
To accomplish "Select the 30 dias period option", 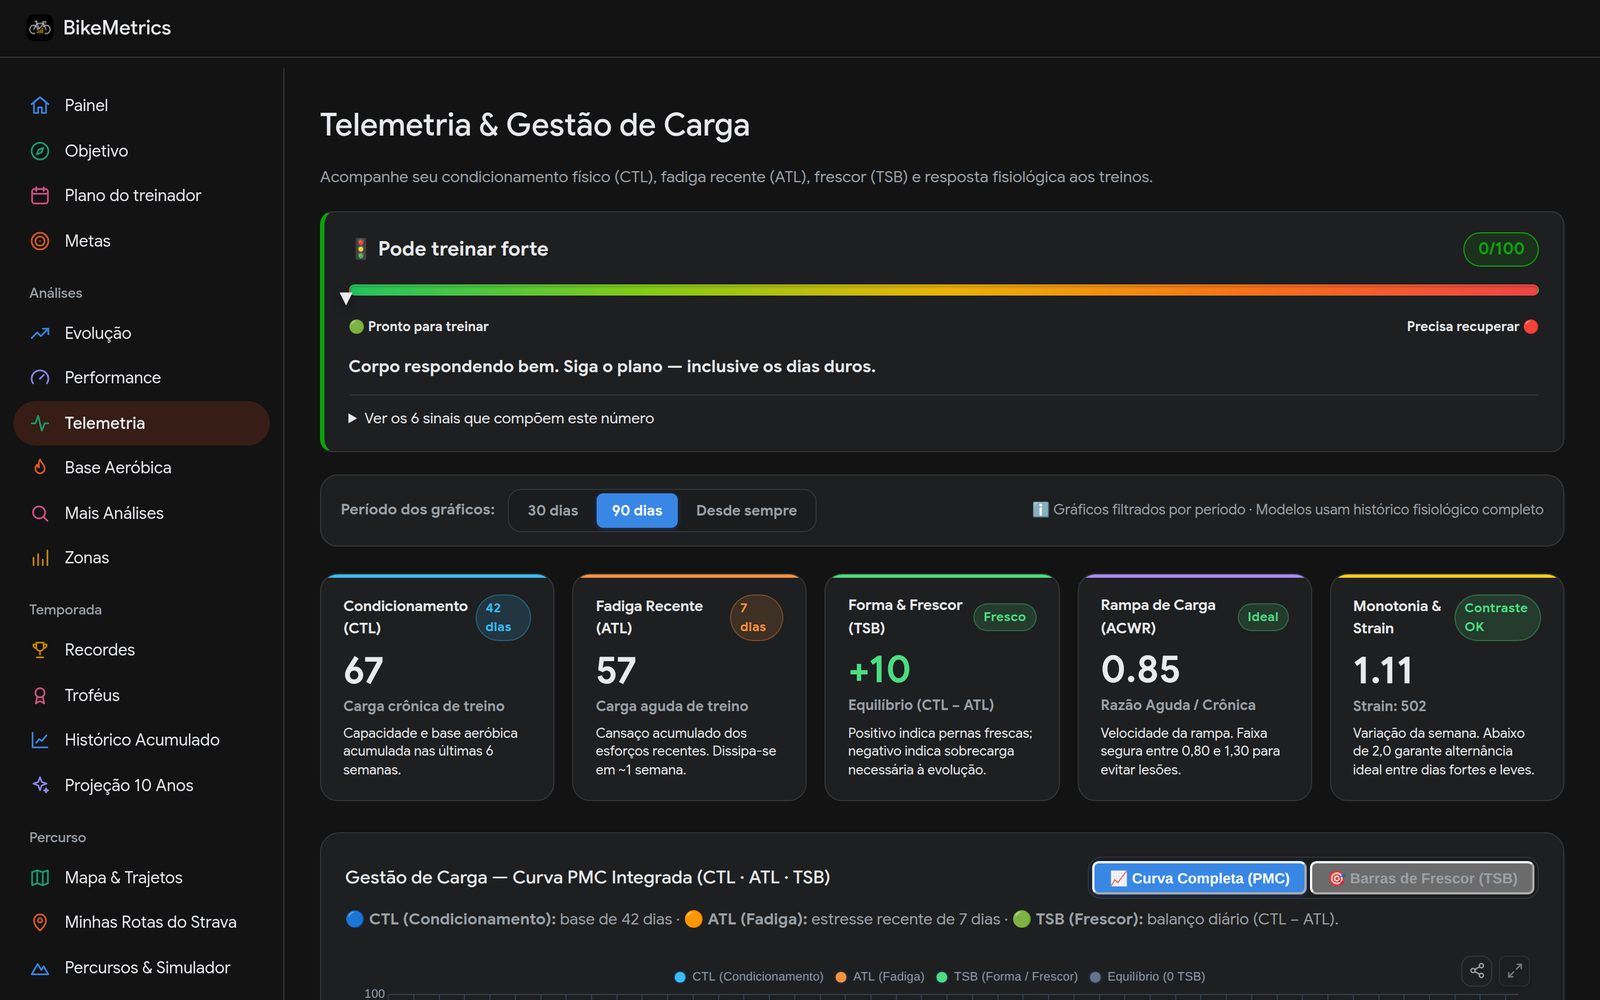I will [553, 510].
